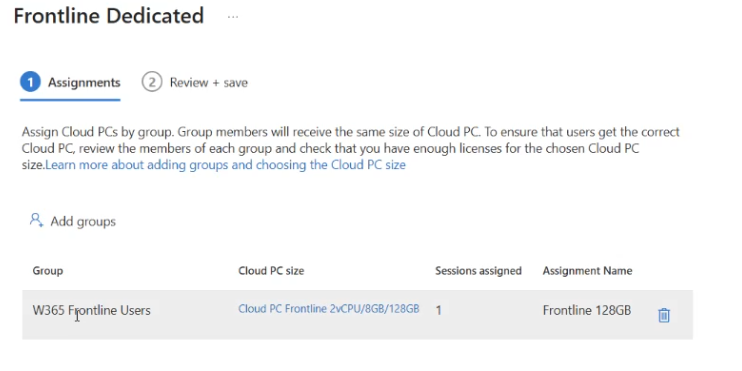
Task: Open the ellipsis menu beside Frontline Dedicated
Action: coord(232,17)
